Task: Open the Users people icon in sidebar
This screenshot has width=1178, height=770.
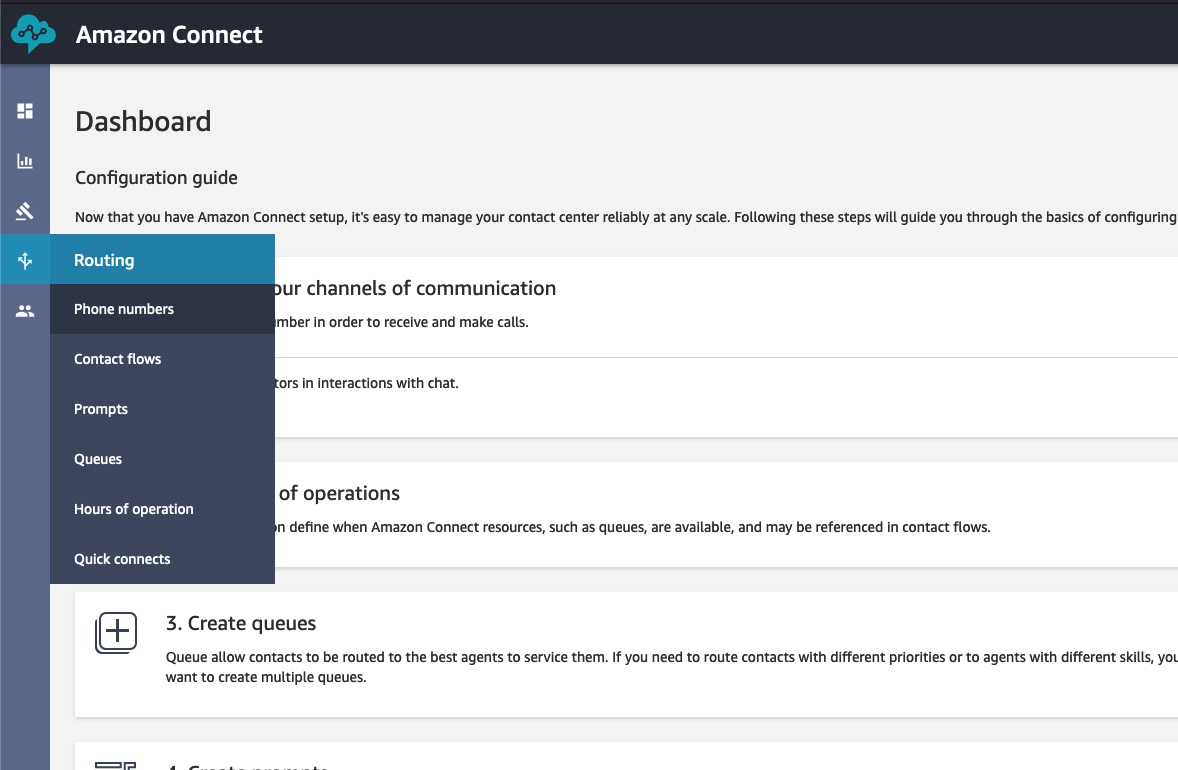Action: [25, 311]
